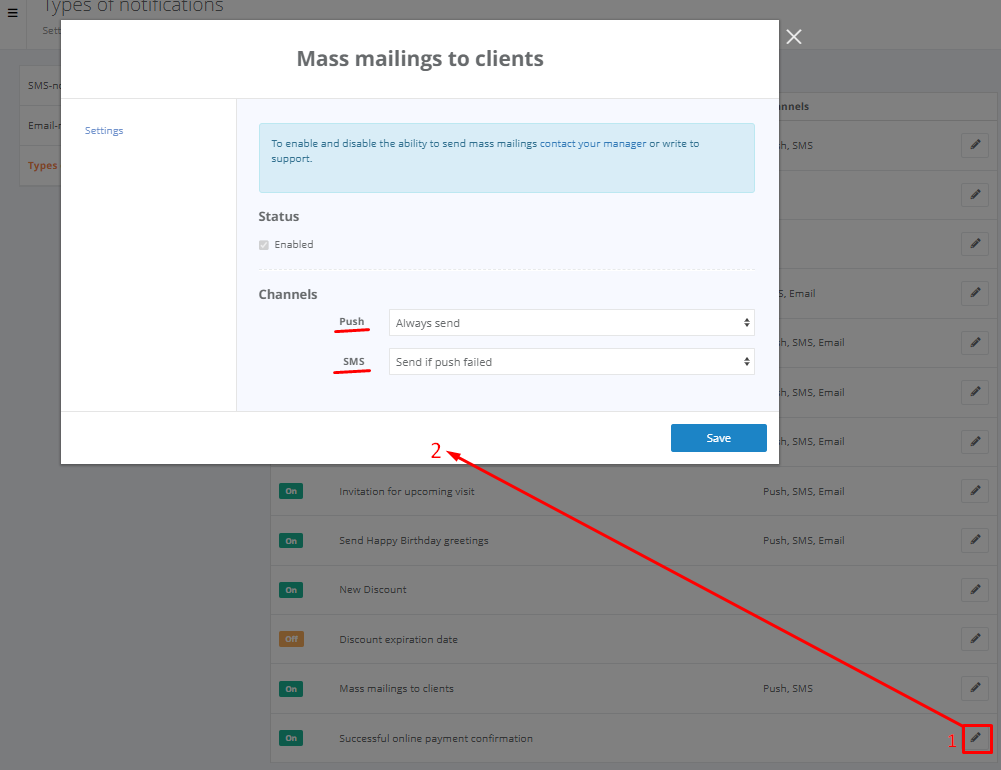Click Discount expiration date text
1001x770 pixels.
(x=398, y=640)
